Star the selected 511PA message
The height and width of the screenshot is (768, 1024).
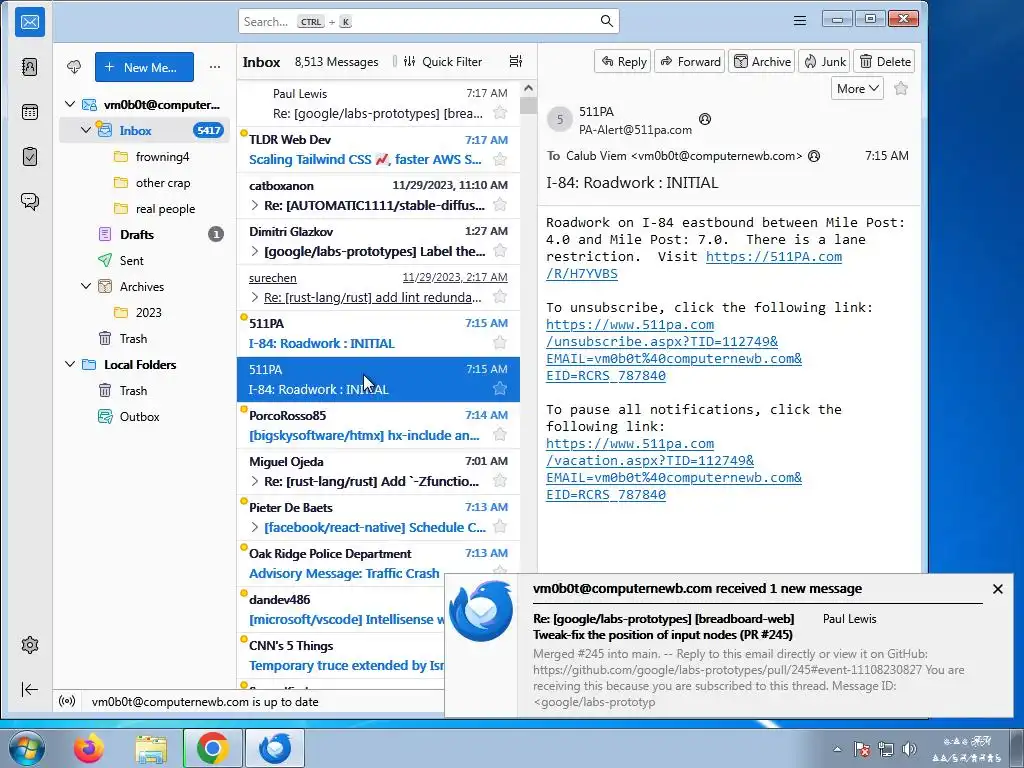(x=500, y=389)
